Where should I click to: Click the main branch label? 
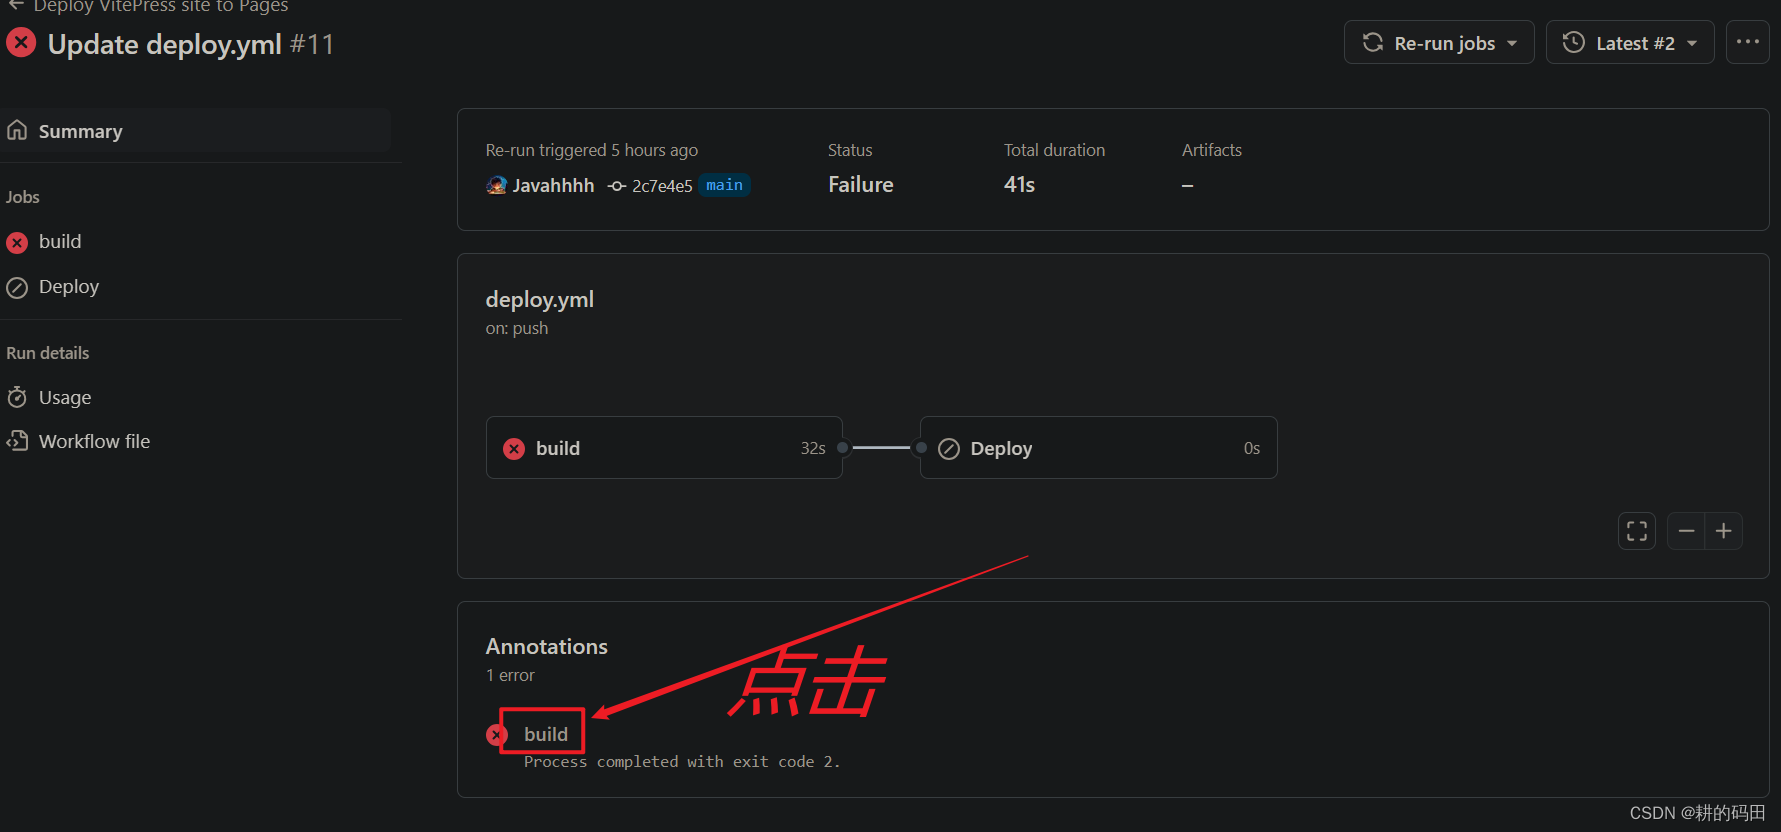724,185
